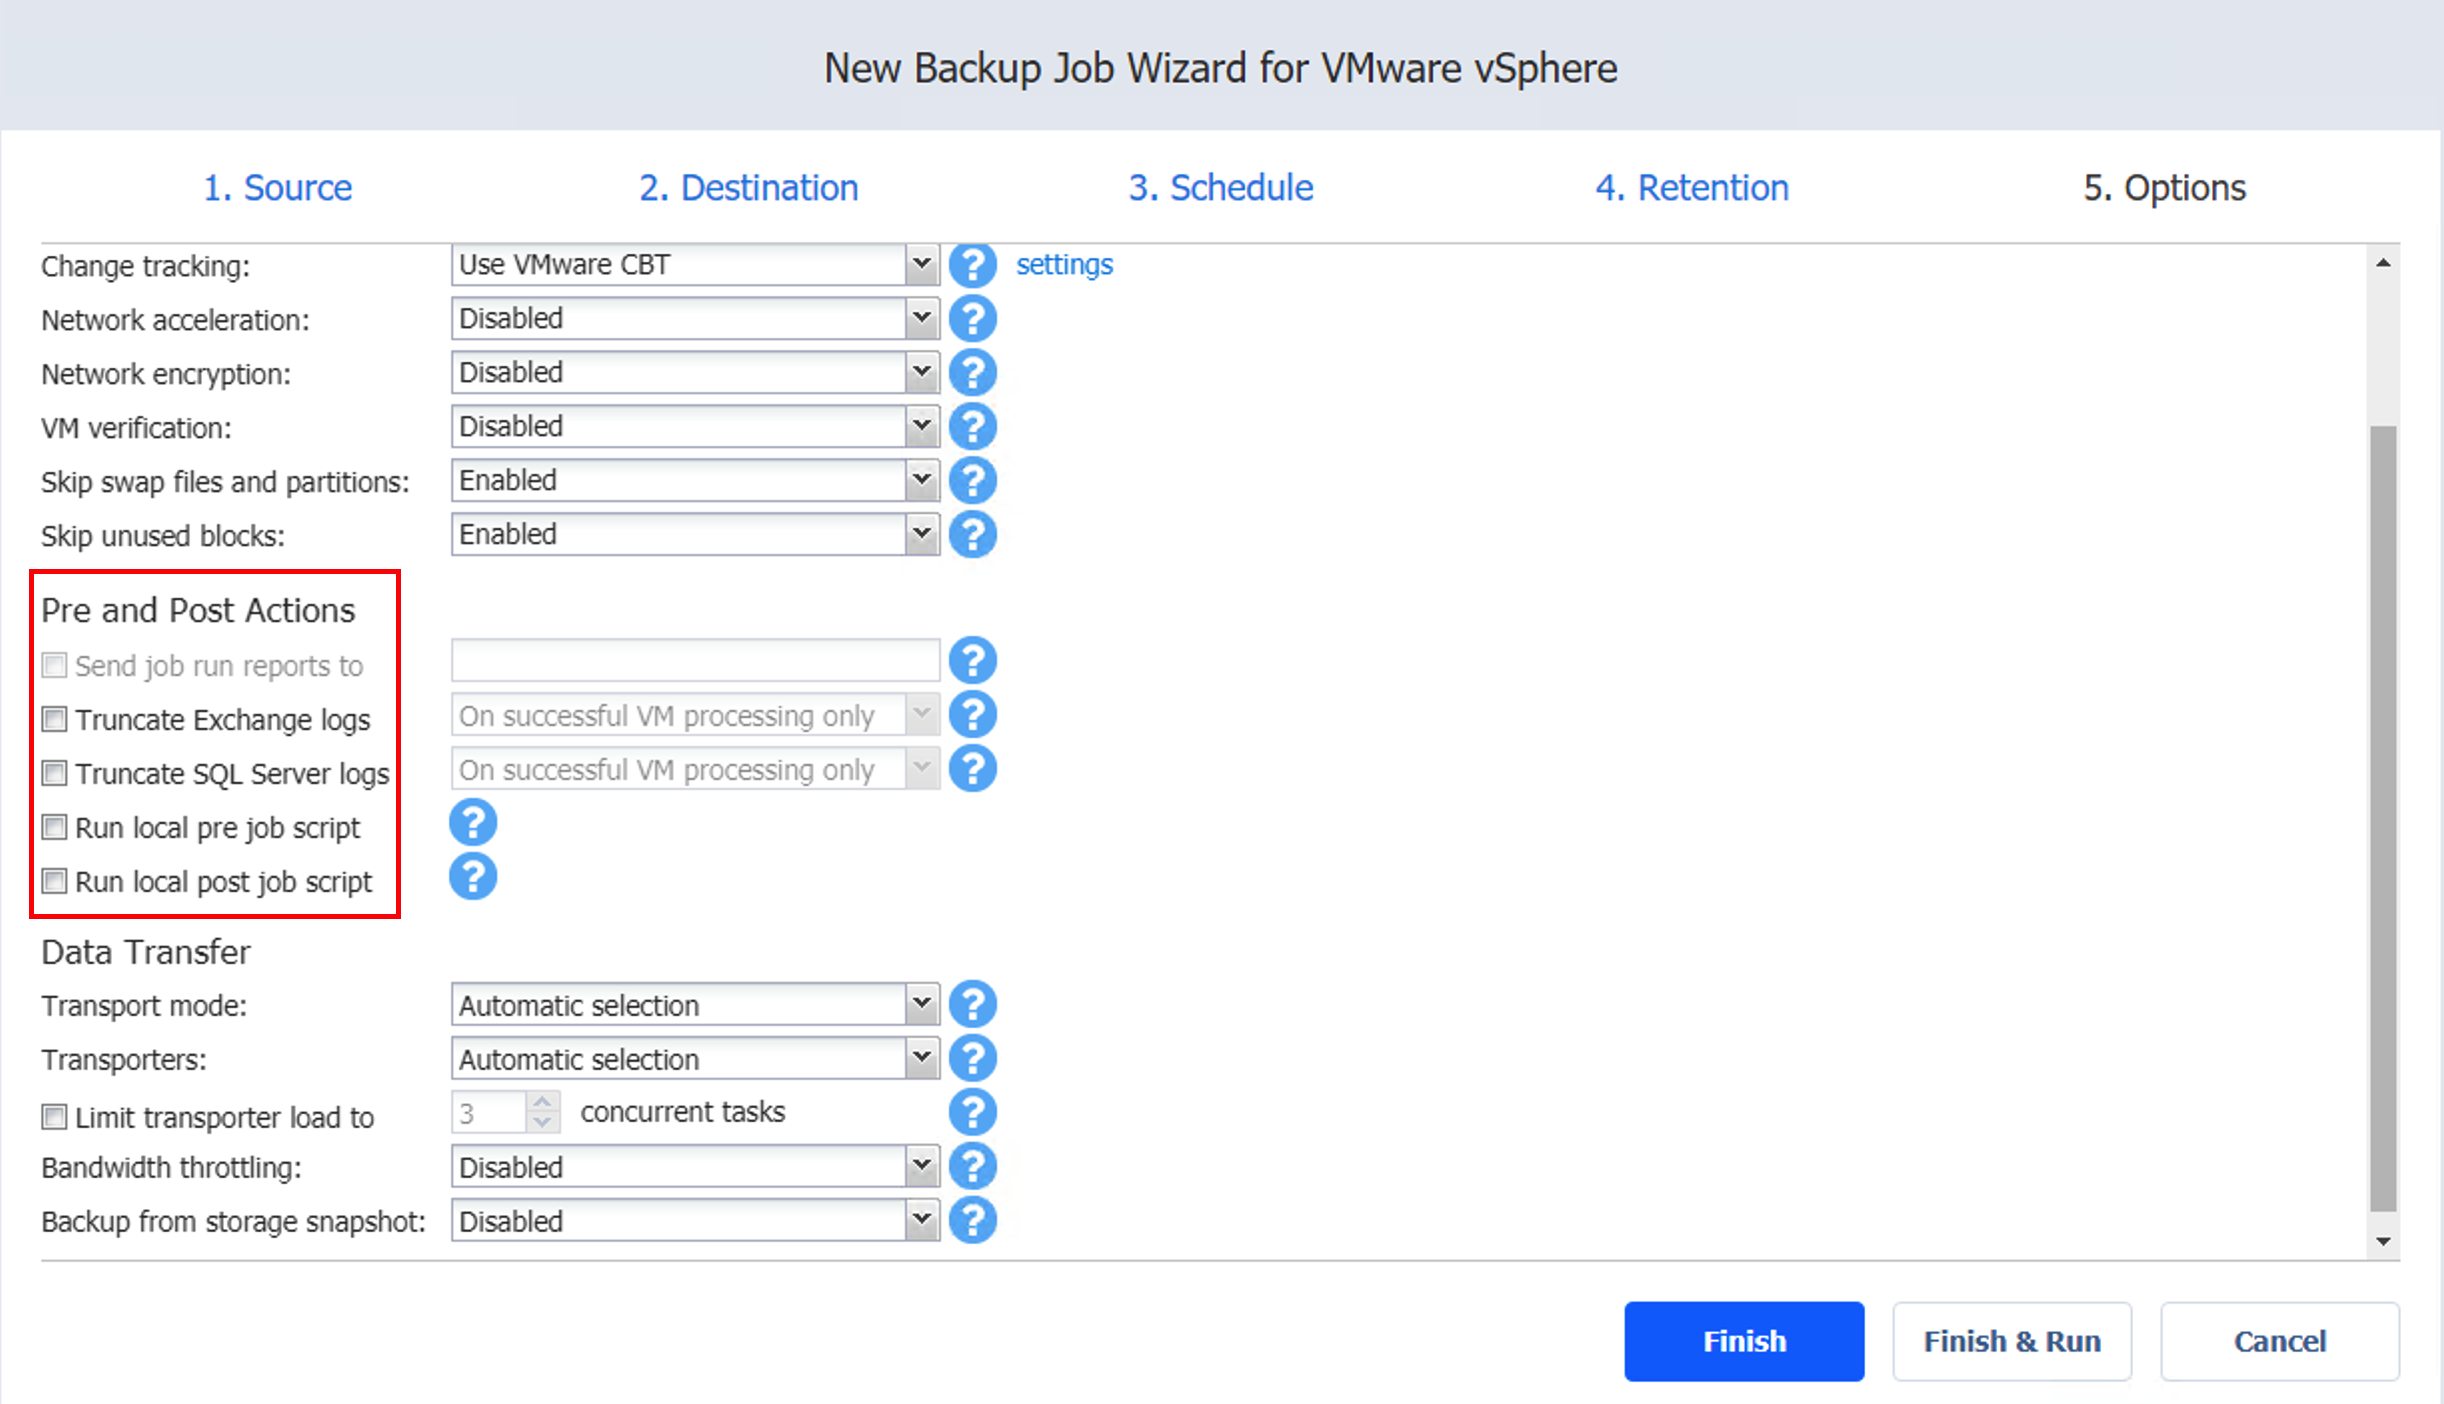Open help for Network acceleration
Viewport: 2444px width, 1404px height.
(972, 319)
